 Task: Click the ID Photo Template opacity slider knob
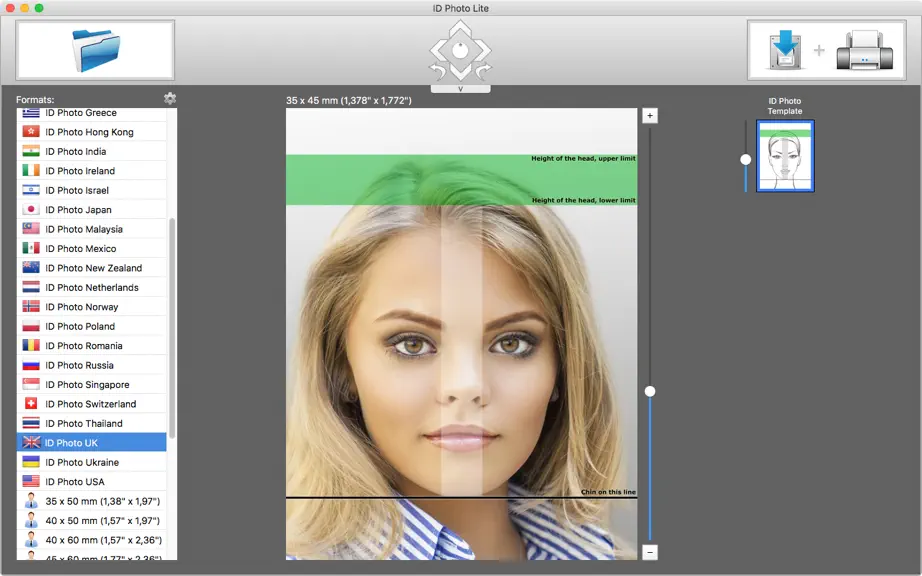(x=746, y=159)
